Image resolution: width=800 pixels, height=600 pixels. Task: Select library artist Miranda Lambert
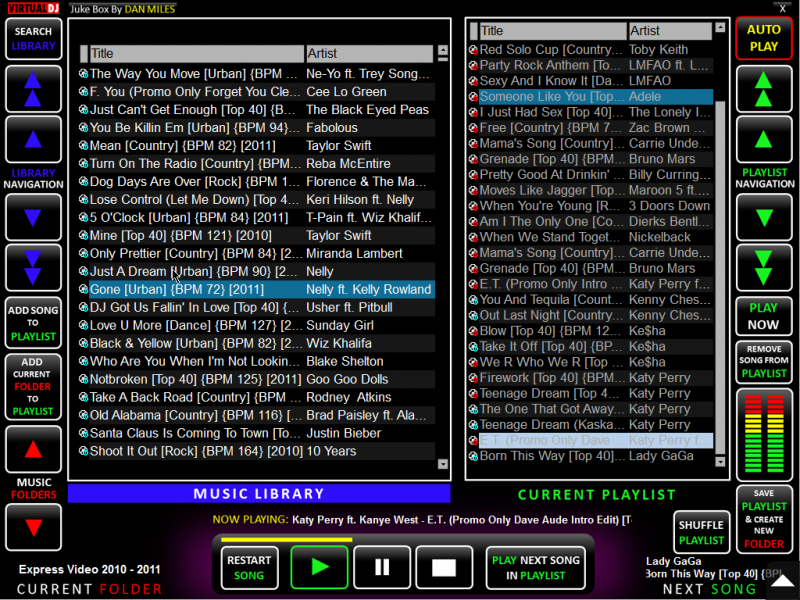(x=355, y=254)
